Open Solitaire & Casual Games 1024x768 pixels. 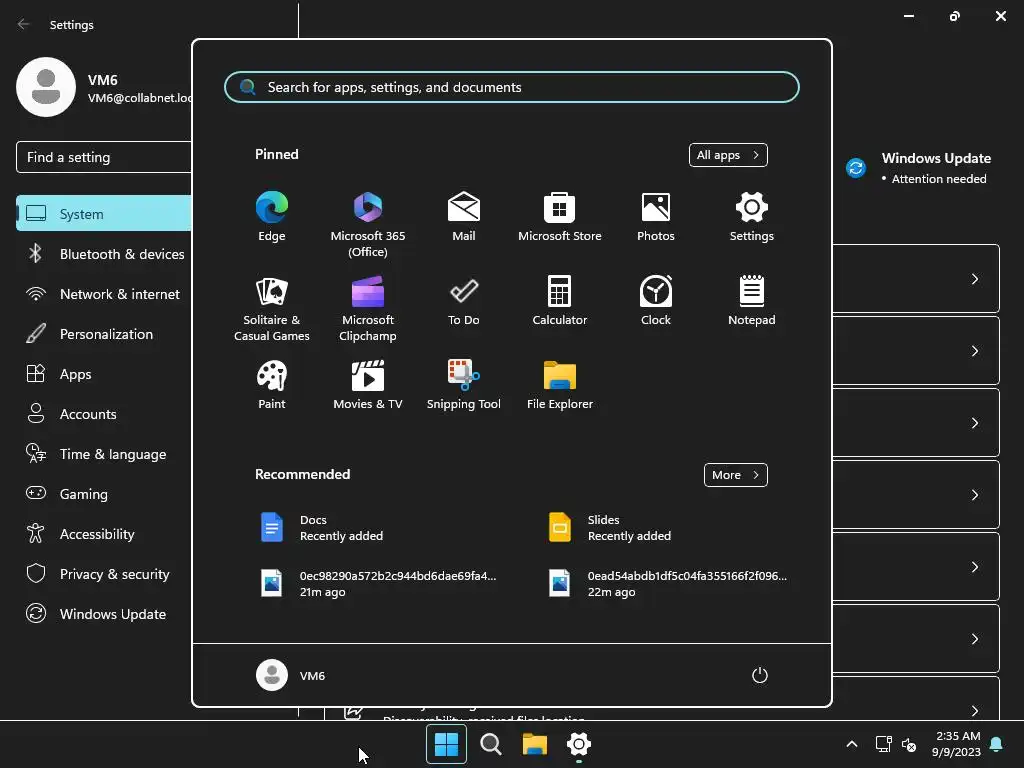coord(272,308)
